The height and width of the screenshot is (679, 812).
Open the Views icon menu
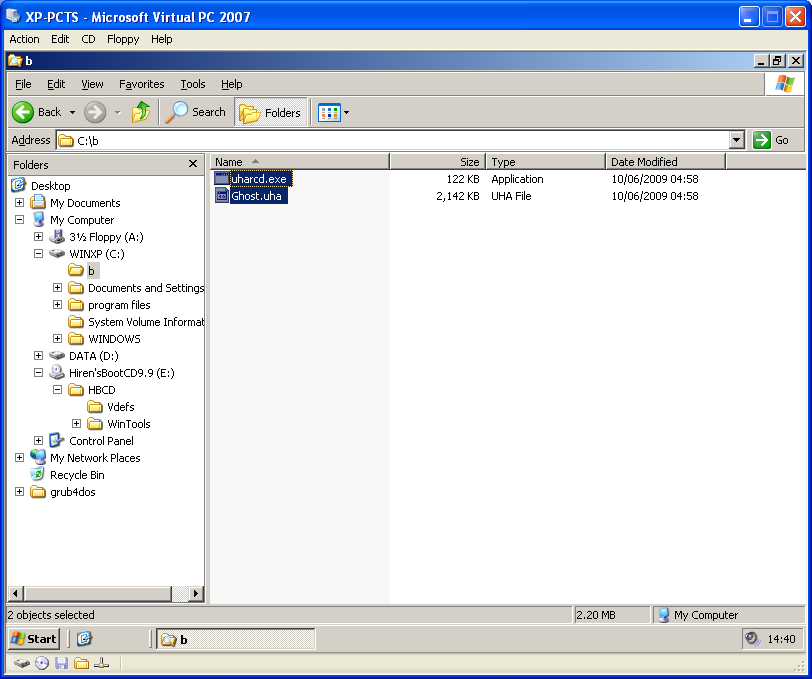(329, 112)
